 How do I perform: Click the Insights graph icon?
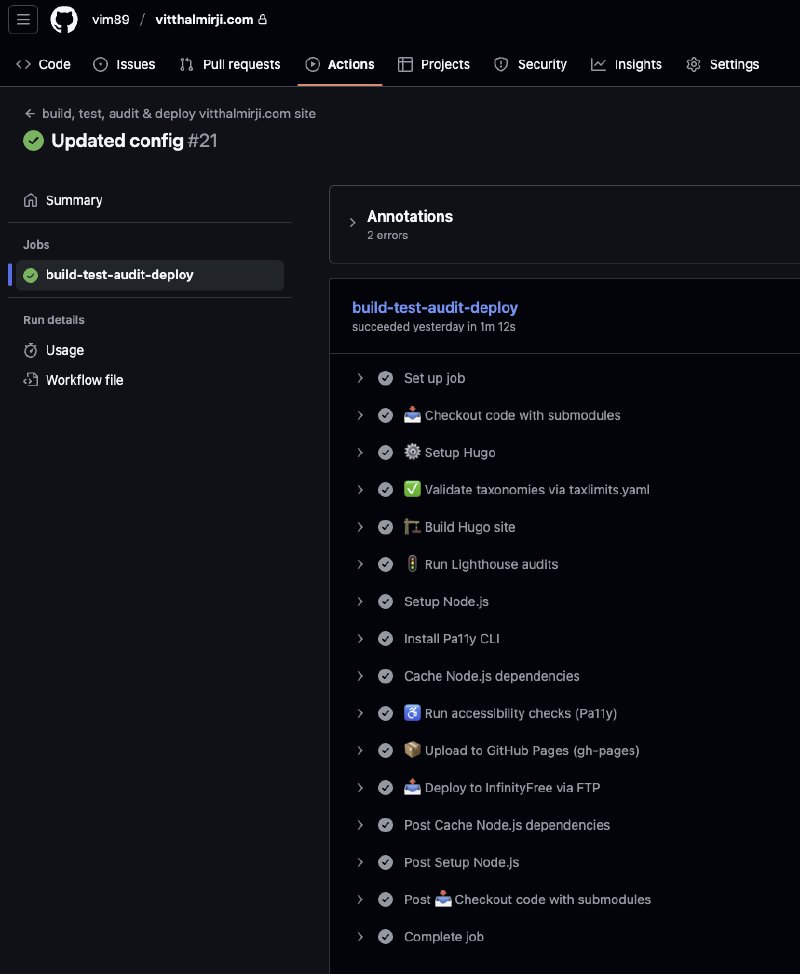[598, 65]
